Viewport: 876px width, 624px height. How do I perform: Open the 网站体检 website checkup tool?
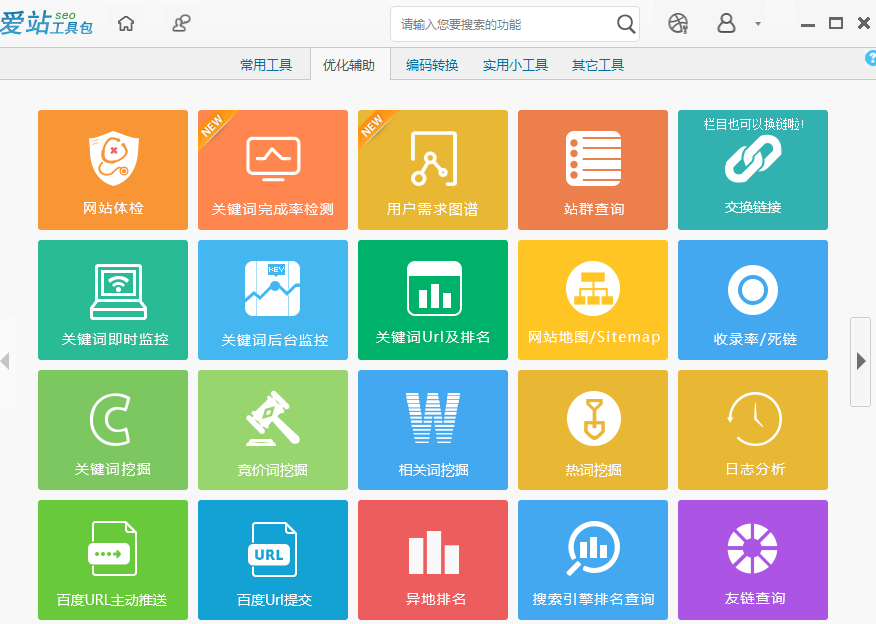click(113, 170)
